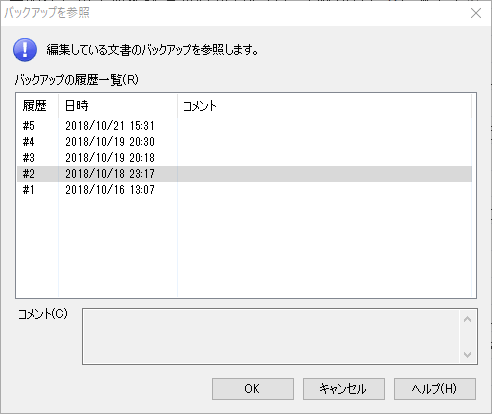The width and height of the screenshot is (492, 414).
Task: Close the バックアップを参照 dialog
Action: click(x=476, y=13)
